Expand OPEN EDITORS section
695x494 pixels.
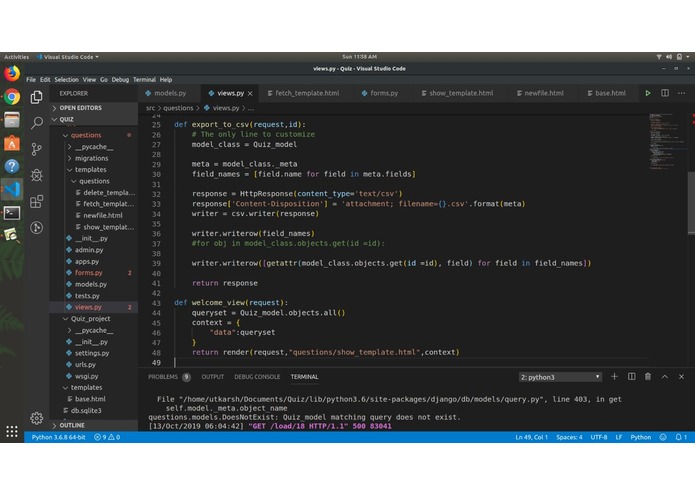coord(94,108)
